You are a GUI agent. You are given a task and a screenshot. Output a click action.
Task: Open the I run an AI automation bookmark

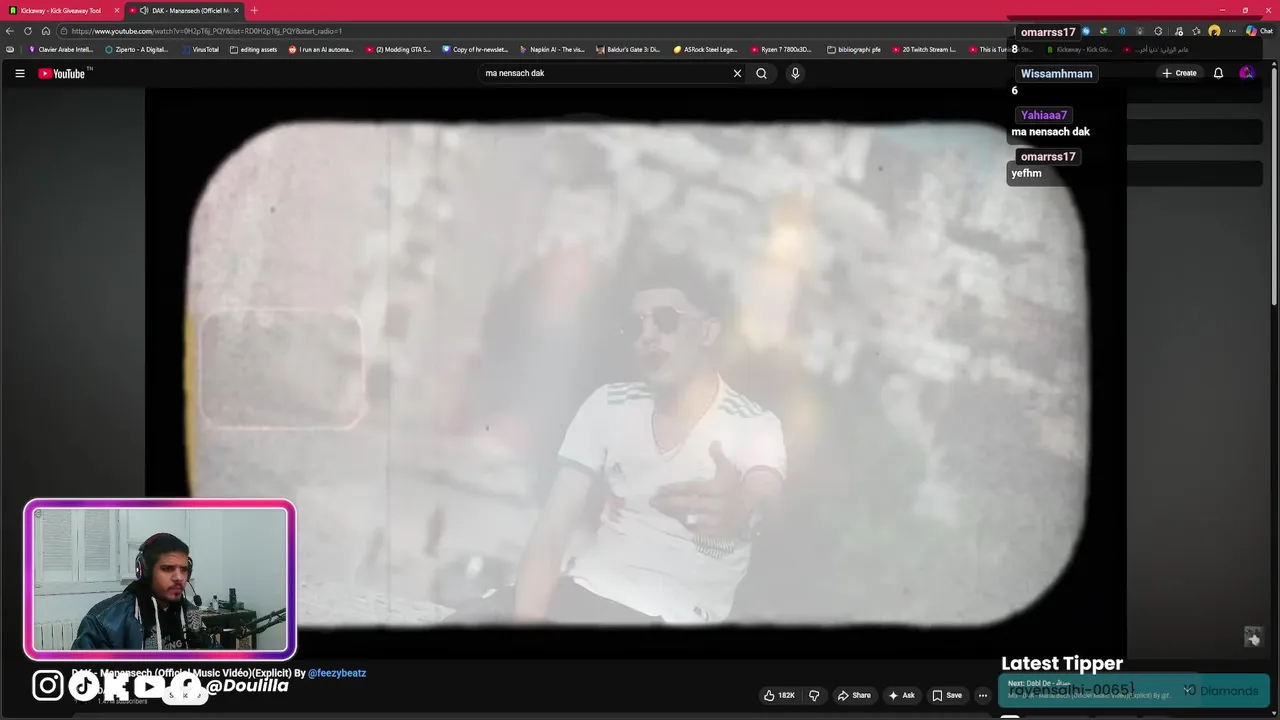pyautogui.click(x=321, y=49)
